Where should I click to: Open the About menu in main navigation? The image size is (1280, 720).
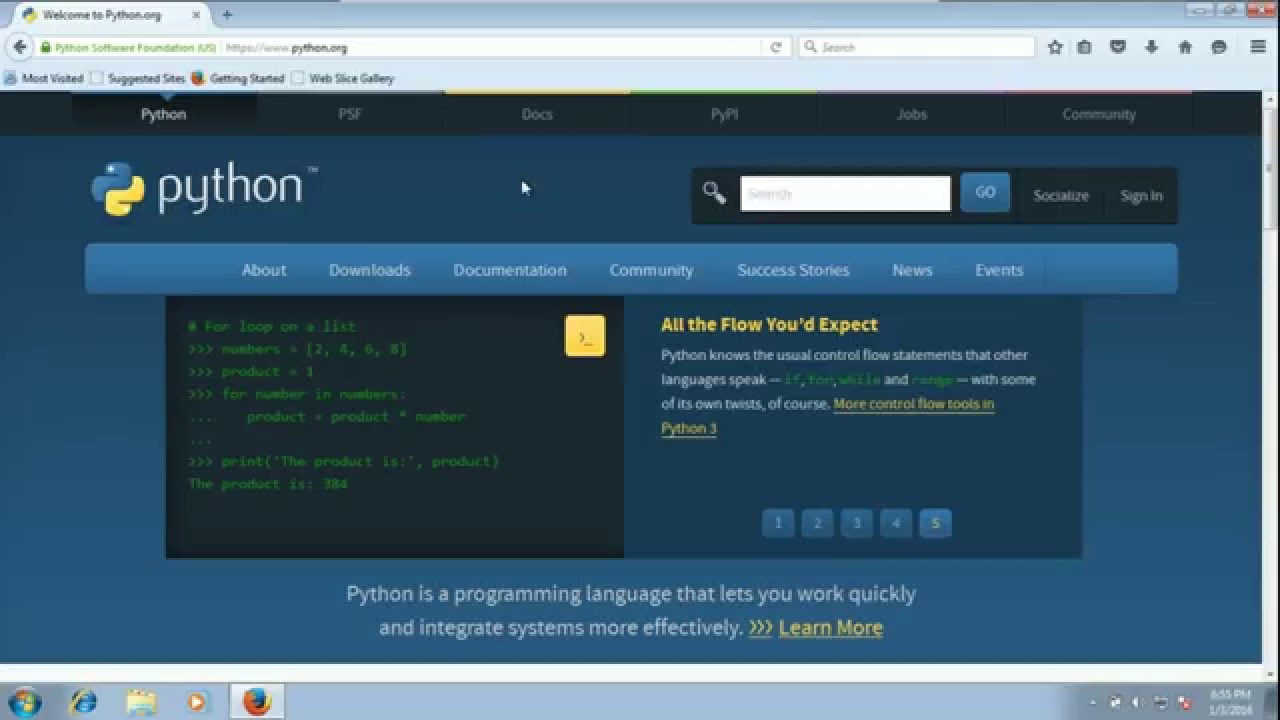click(264, 270)
